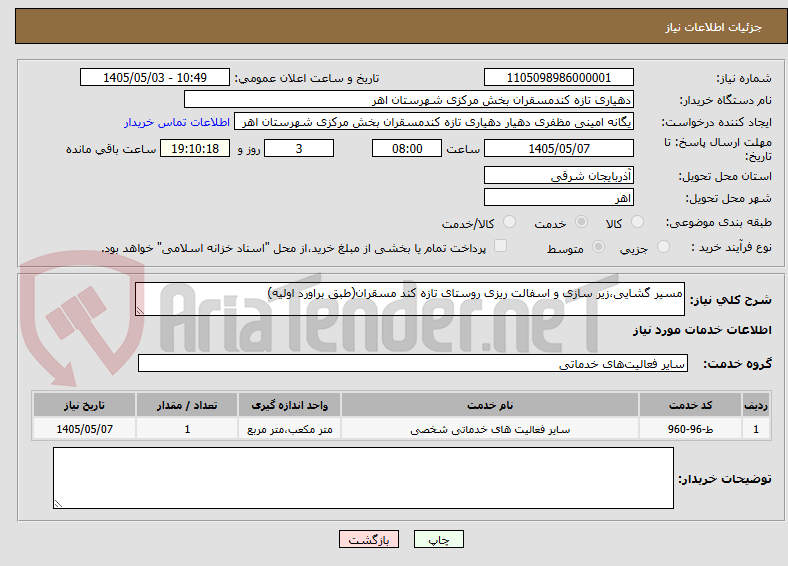Click the نام خدمت column header

point(489,405)
